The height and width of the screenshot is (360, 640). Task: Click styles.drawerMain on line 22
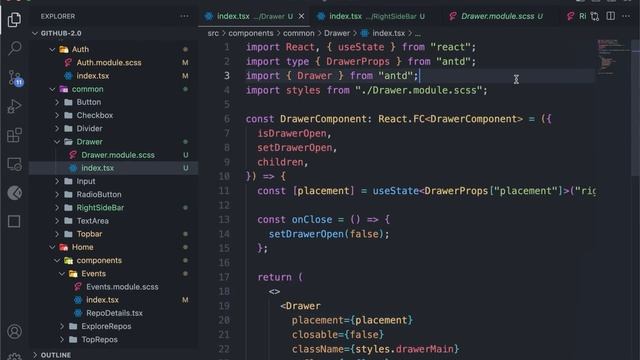[x=404, y=349]
